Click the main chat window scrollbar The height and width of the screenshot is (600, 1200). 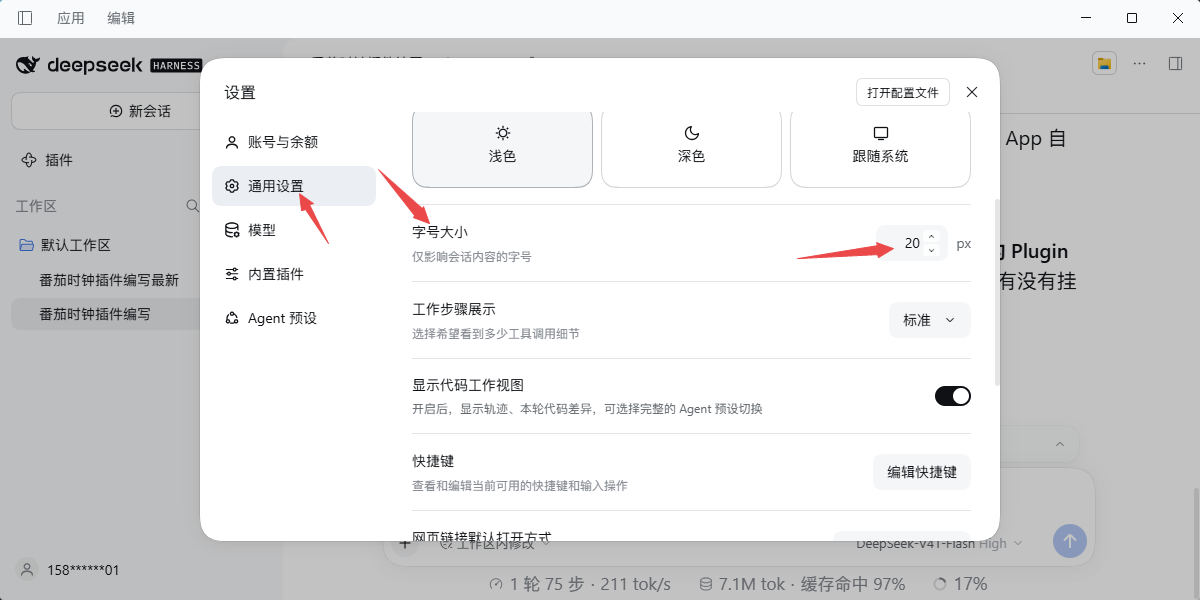1195,528
